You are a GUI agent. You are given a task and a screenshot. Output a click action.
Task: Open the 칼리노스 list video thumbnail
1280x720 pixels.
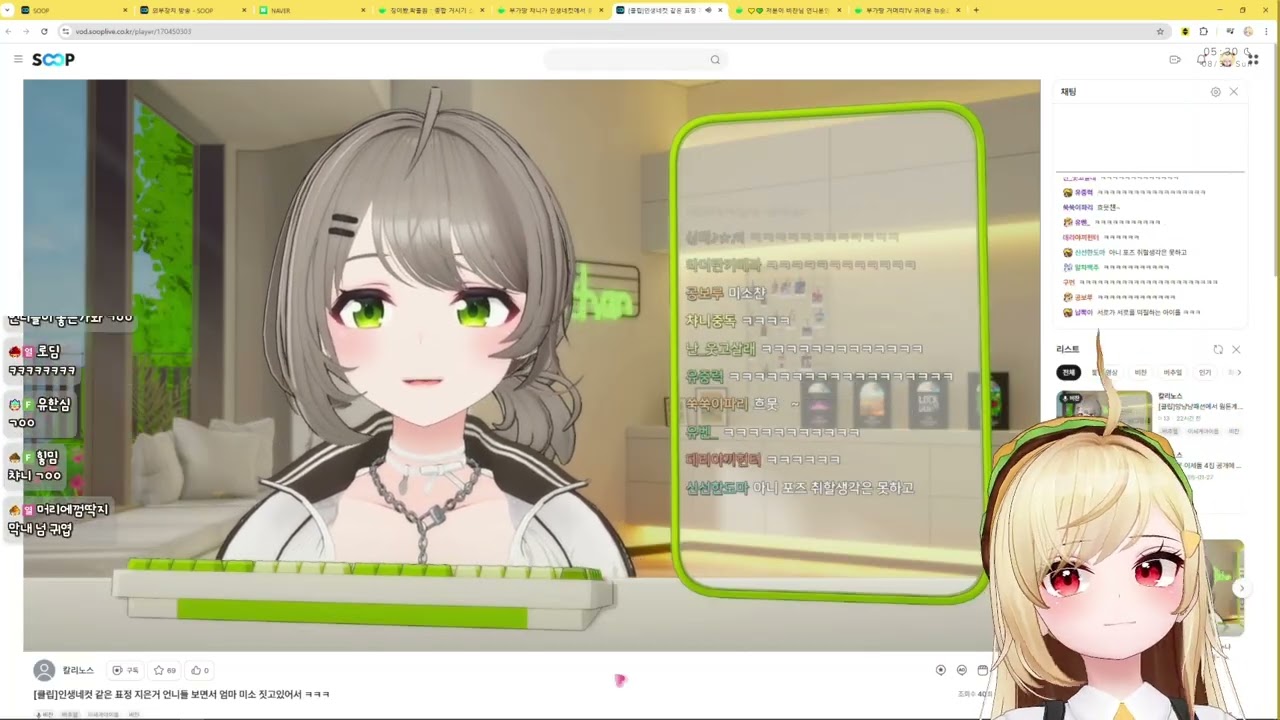click(x=1104, y=413)
